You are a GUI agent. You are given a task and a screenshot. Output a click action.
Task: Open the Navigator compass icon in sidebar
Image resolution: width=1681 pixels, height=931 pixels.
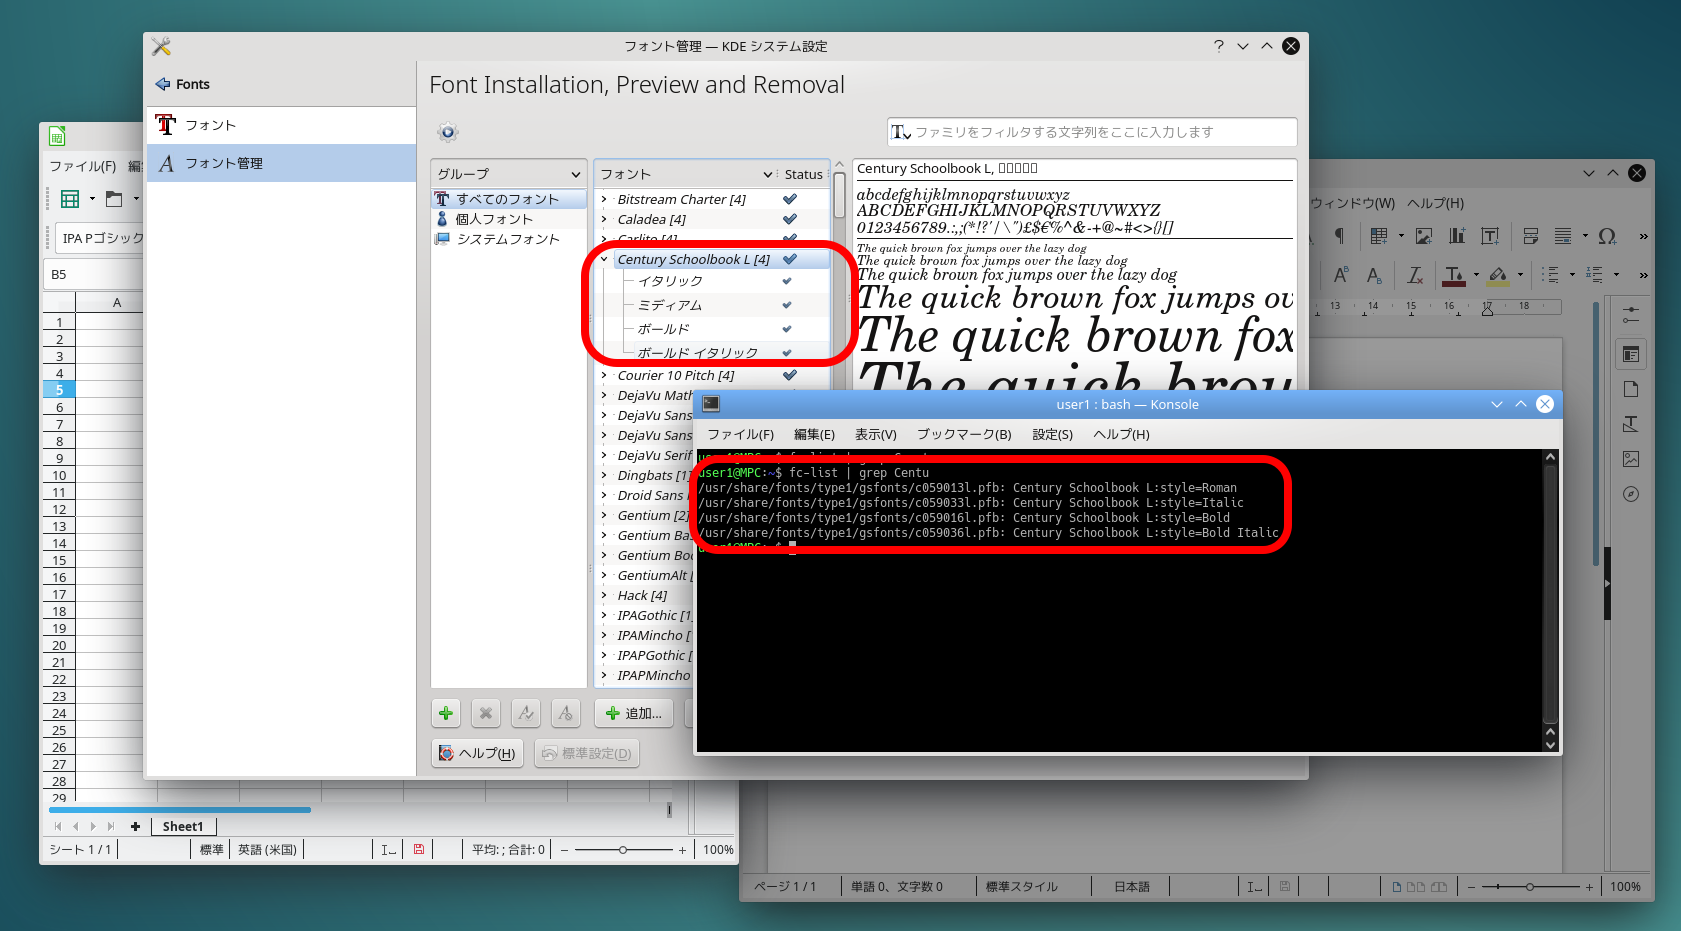point(1631,494)
